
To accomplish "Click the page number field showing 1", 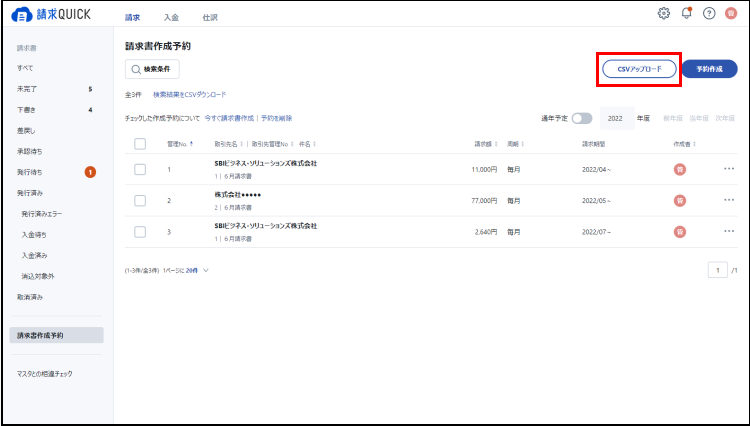I will point(717,271).
